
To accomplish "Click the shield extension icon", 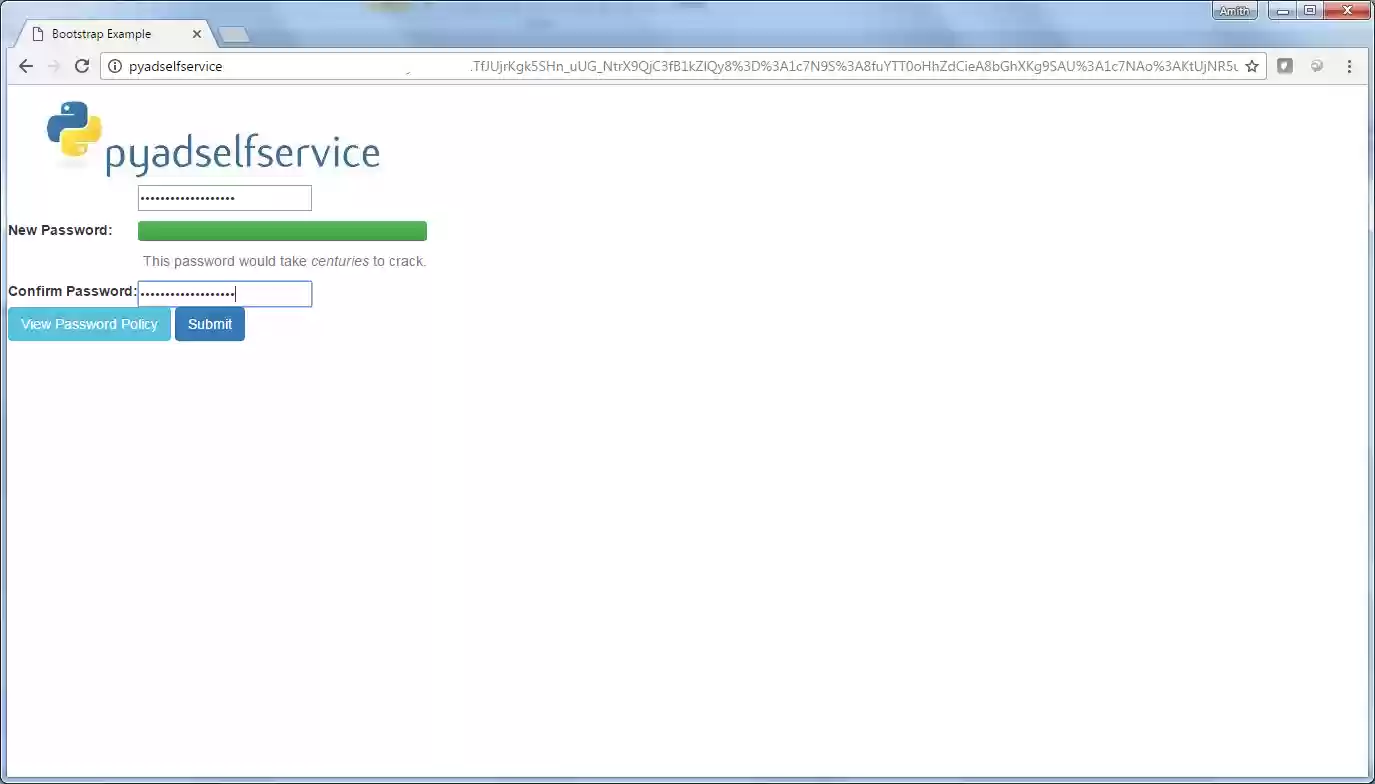I will (x=1285, y=66).
